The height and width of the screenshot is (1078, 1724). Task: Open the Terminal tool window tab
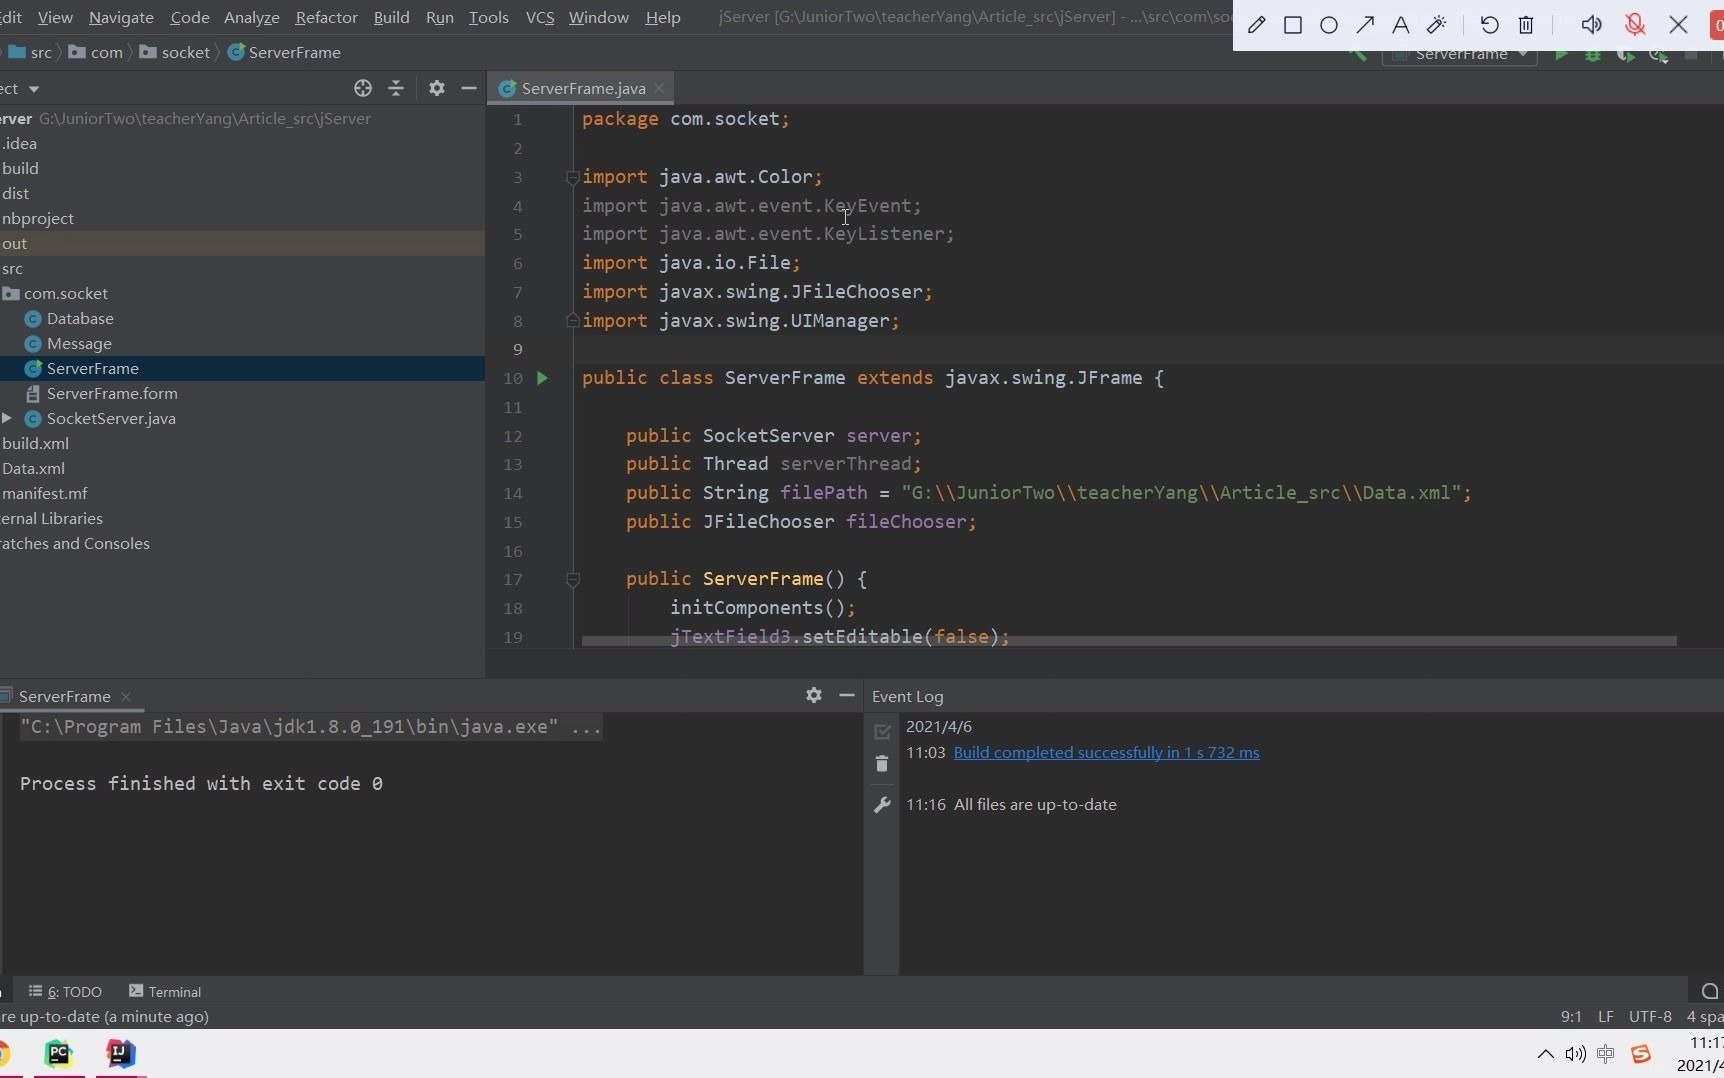[165, 991]
